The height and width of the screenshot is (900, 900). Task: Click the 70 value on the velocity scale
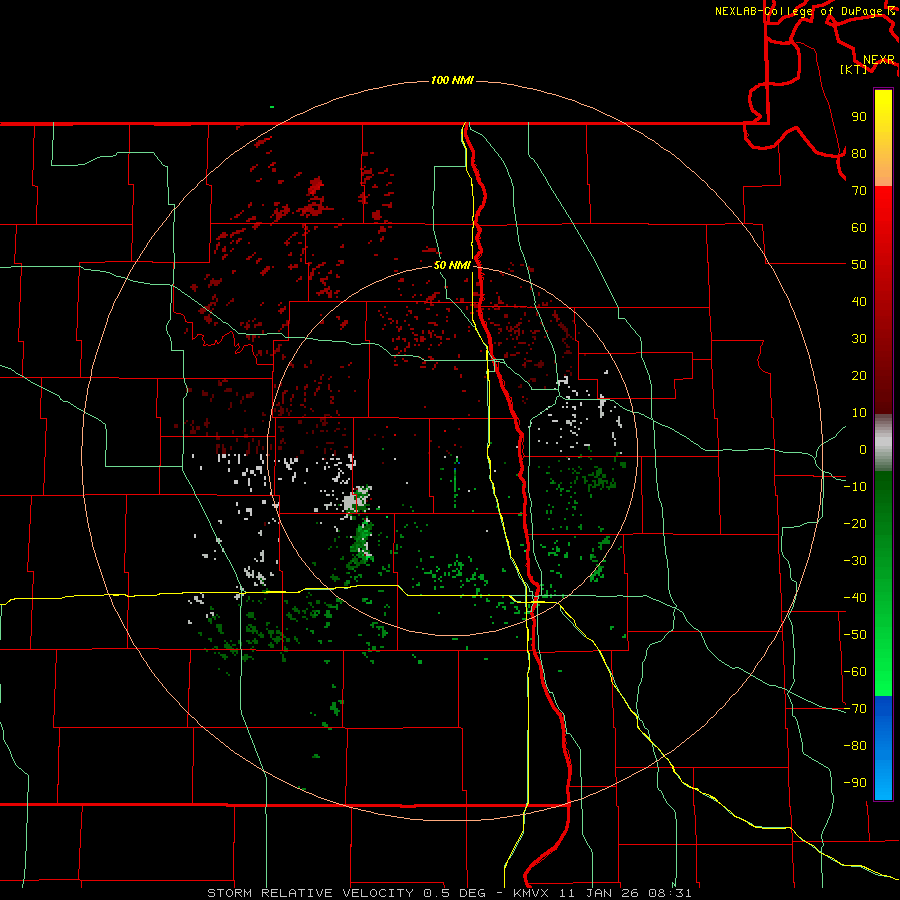[859, 191]
